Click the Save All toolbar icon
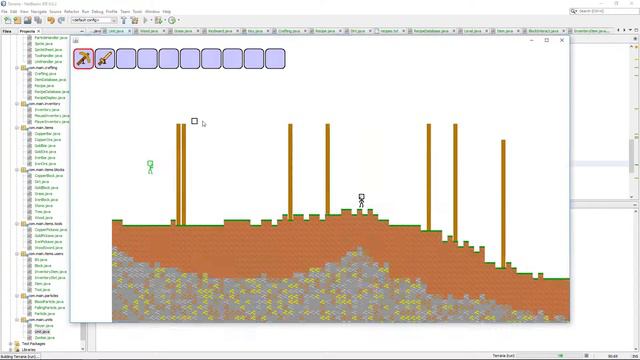The height and width of the screenshot is (360, 640). tap(38, 20)
